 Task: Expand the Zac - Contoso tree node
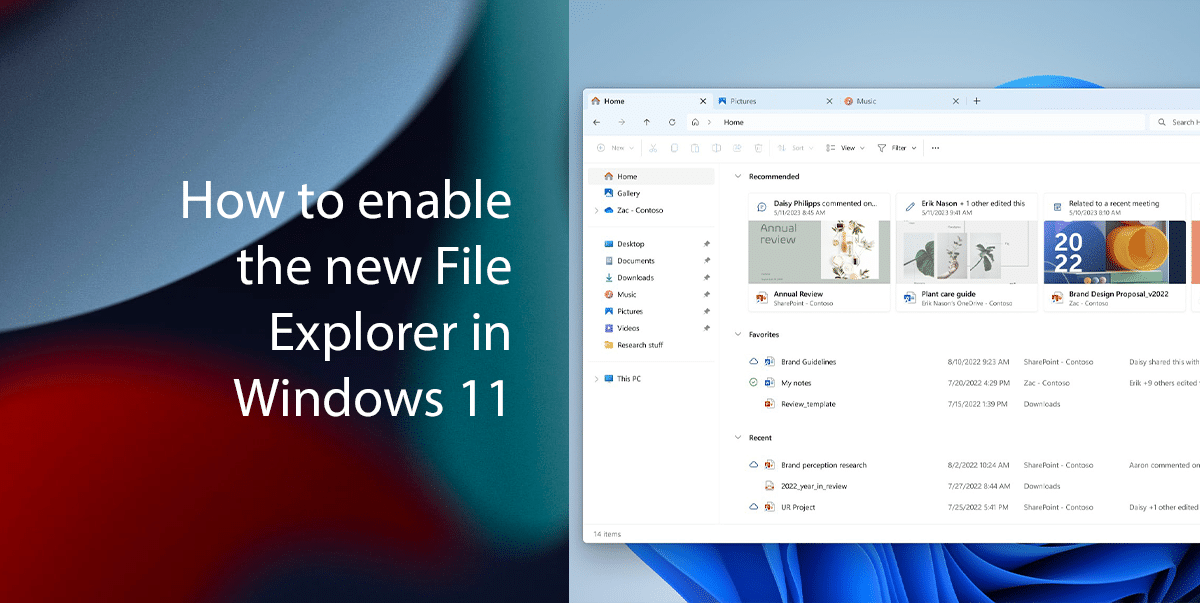pyautogui.click(x=597, y=210)
